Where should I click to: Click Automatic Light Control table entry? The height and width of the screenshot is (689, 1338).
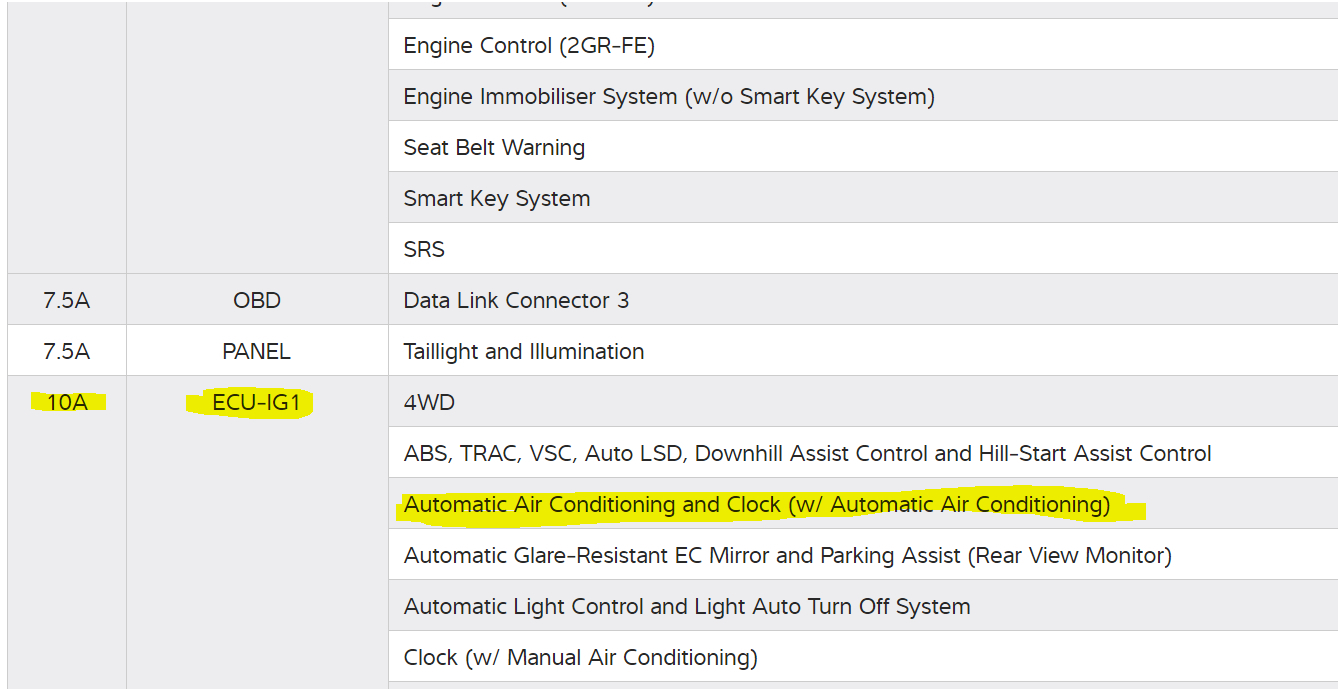click(686, 607)
